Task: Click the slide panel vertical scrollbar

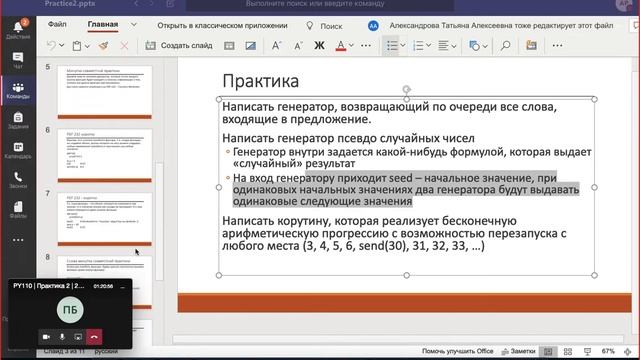Action: coord(160,221)
